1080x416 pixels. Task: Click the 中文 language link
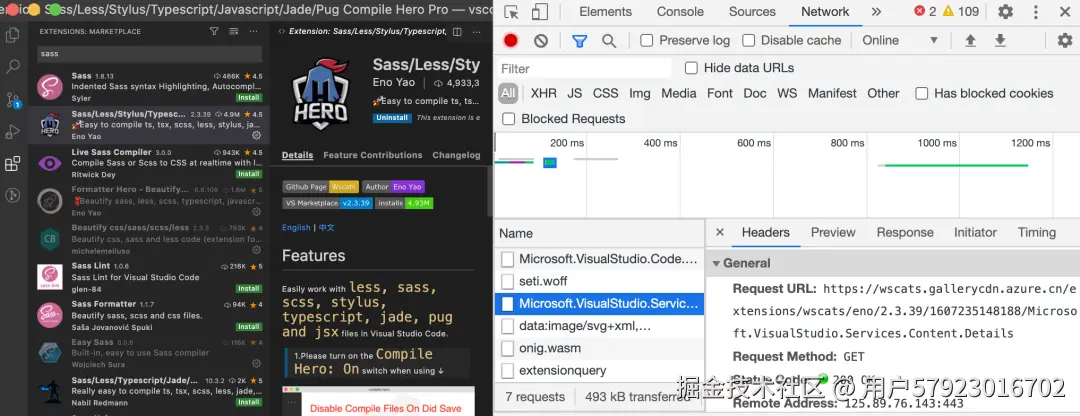tap(326, 228)
